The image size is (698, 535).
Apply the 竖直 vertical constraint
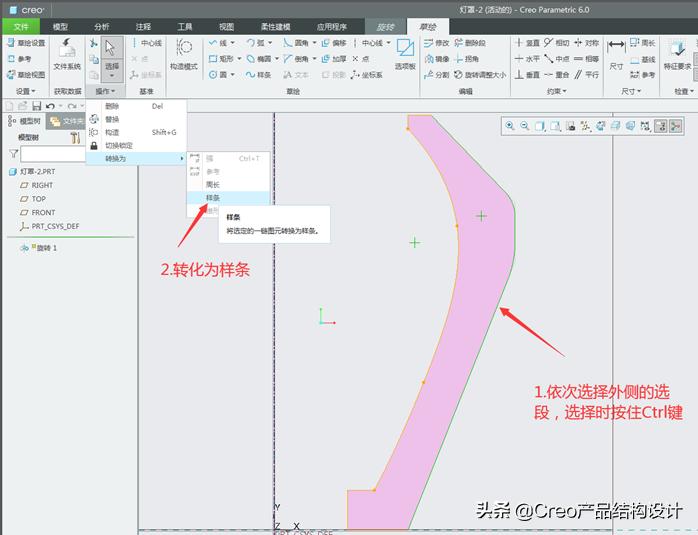coord(527,43)
